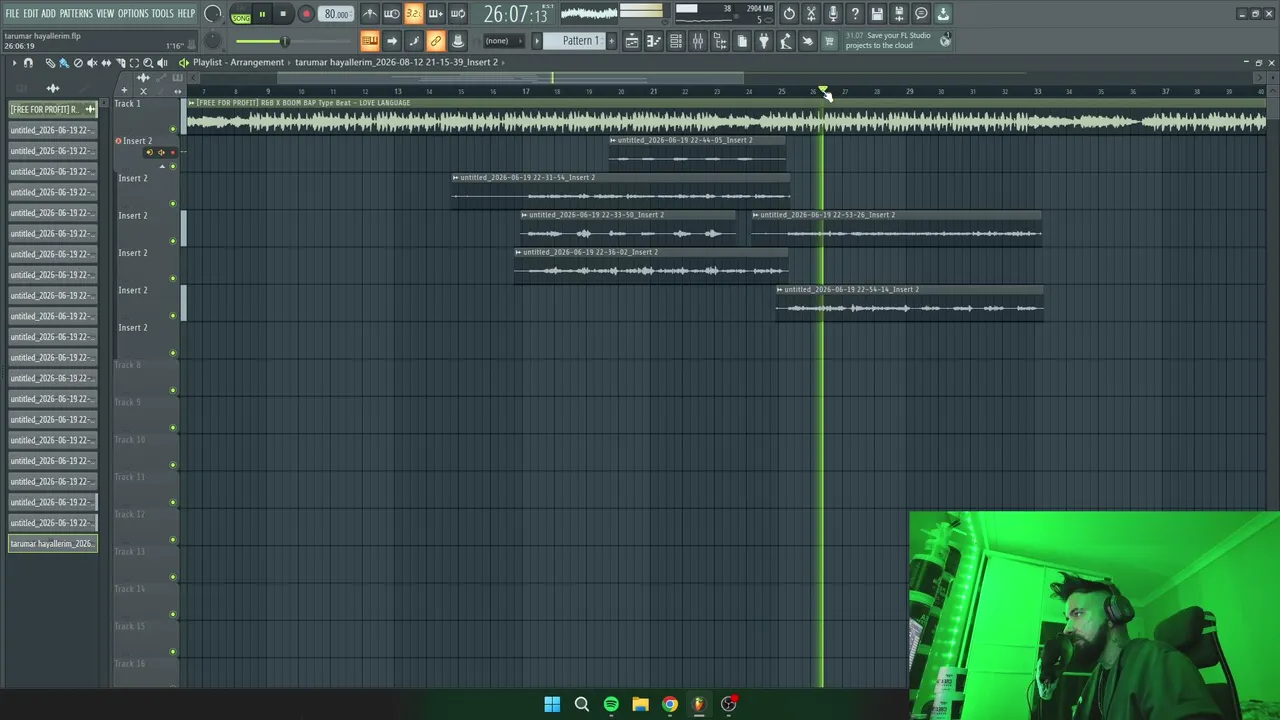
Task: Toggle the multilink to controllers icon
Action: tap(436, 41)
